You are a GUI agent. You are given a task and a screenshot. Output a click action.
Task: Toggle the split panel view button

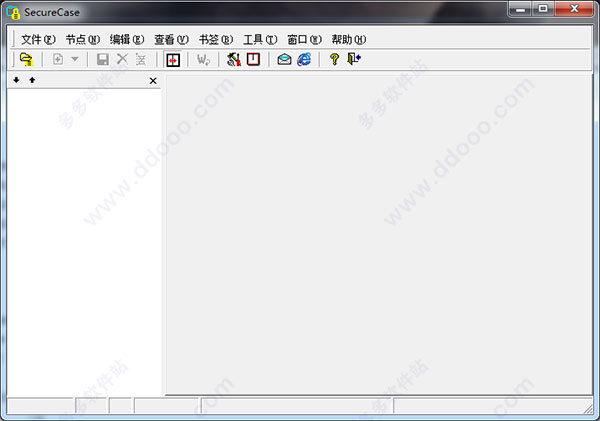173,60
